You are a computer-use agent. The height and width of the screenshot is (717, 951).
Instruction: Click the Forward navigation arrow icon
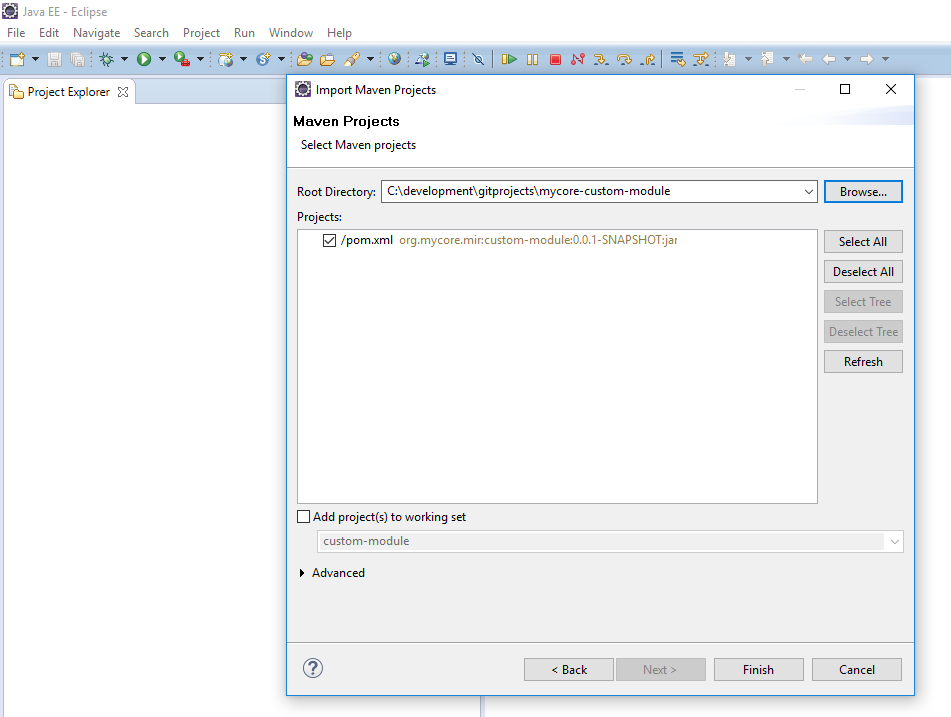(867, 59)
